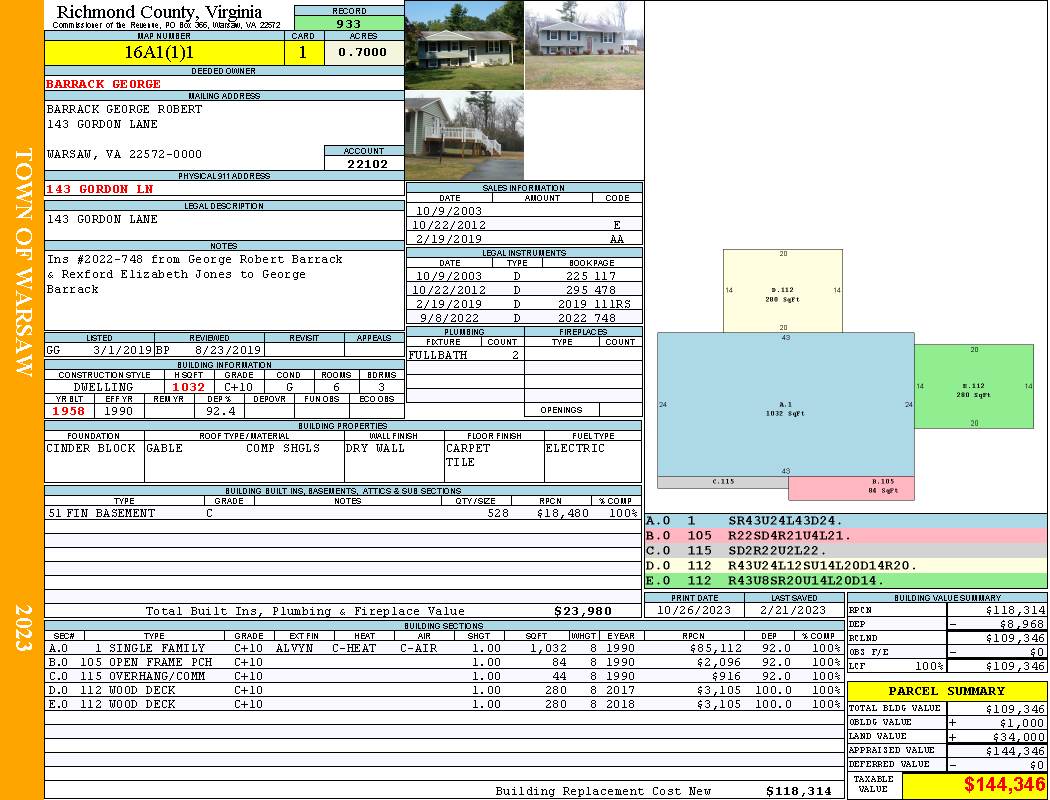Select sale date 10/9/2003 in Sales Information
Screen dimensions: 1050x800
point(449,211)
